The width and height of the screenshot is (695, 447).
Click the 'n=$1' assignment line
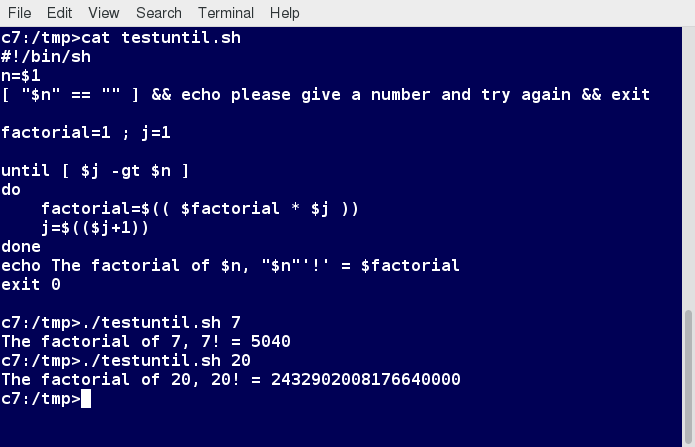[21, 76]
